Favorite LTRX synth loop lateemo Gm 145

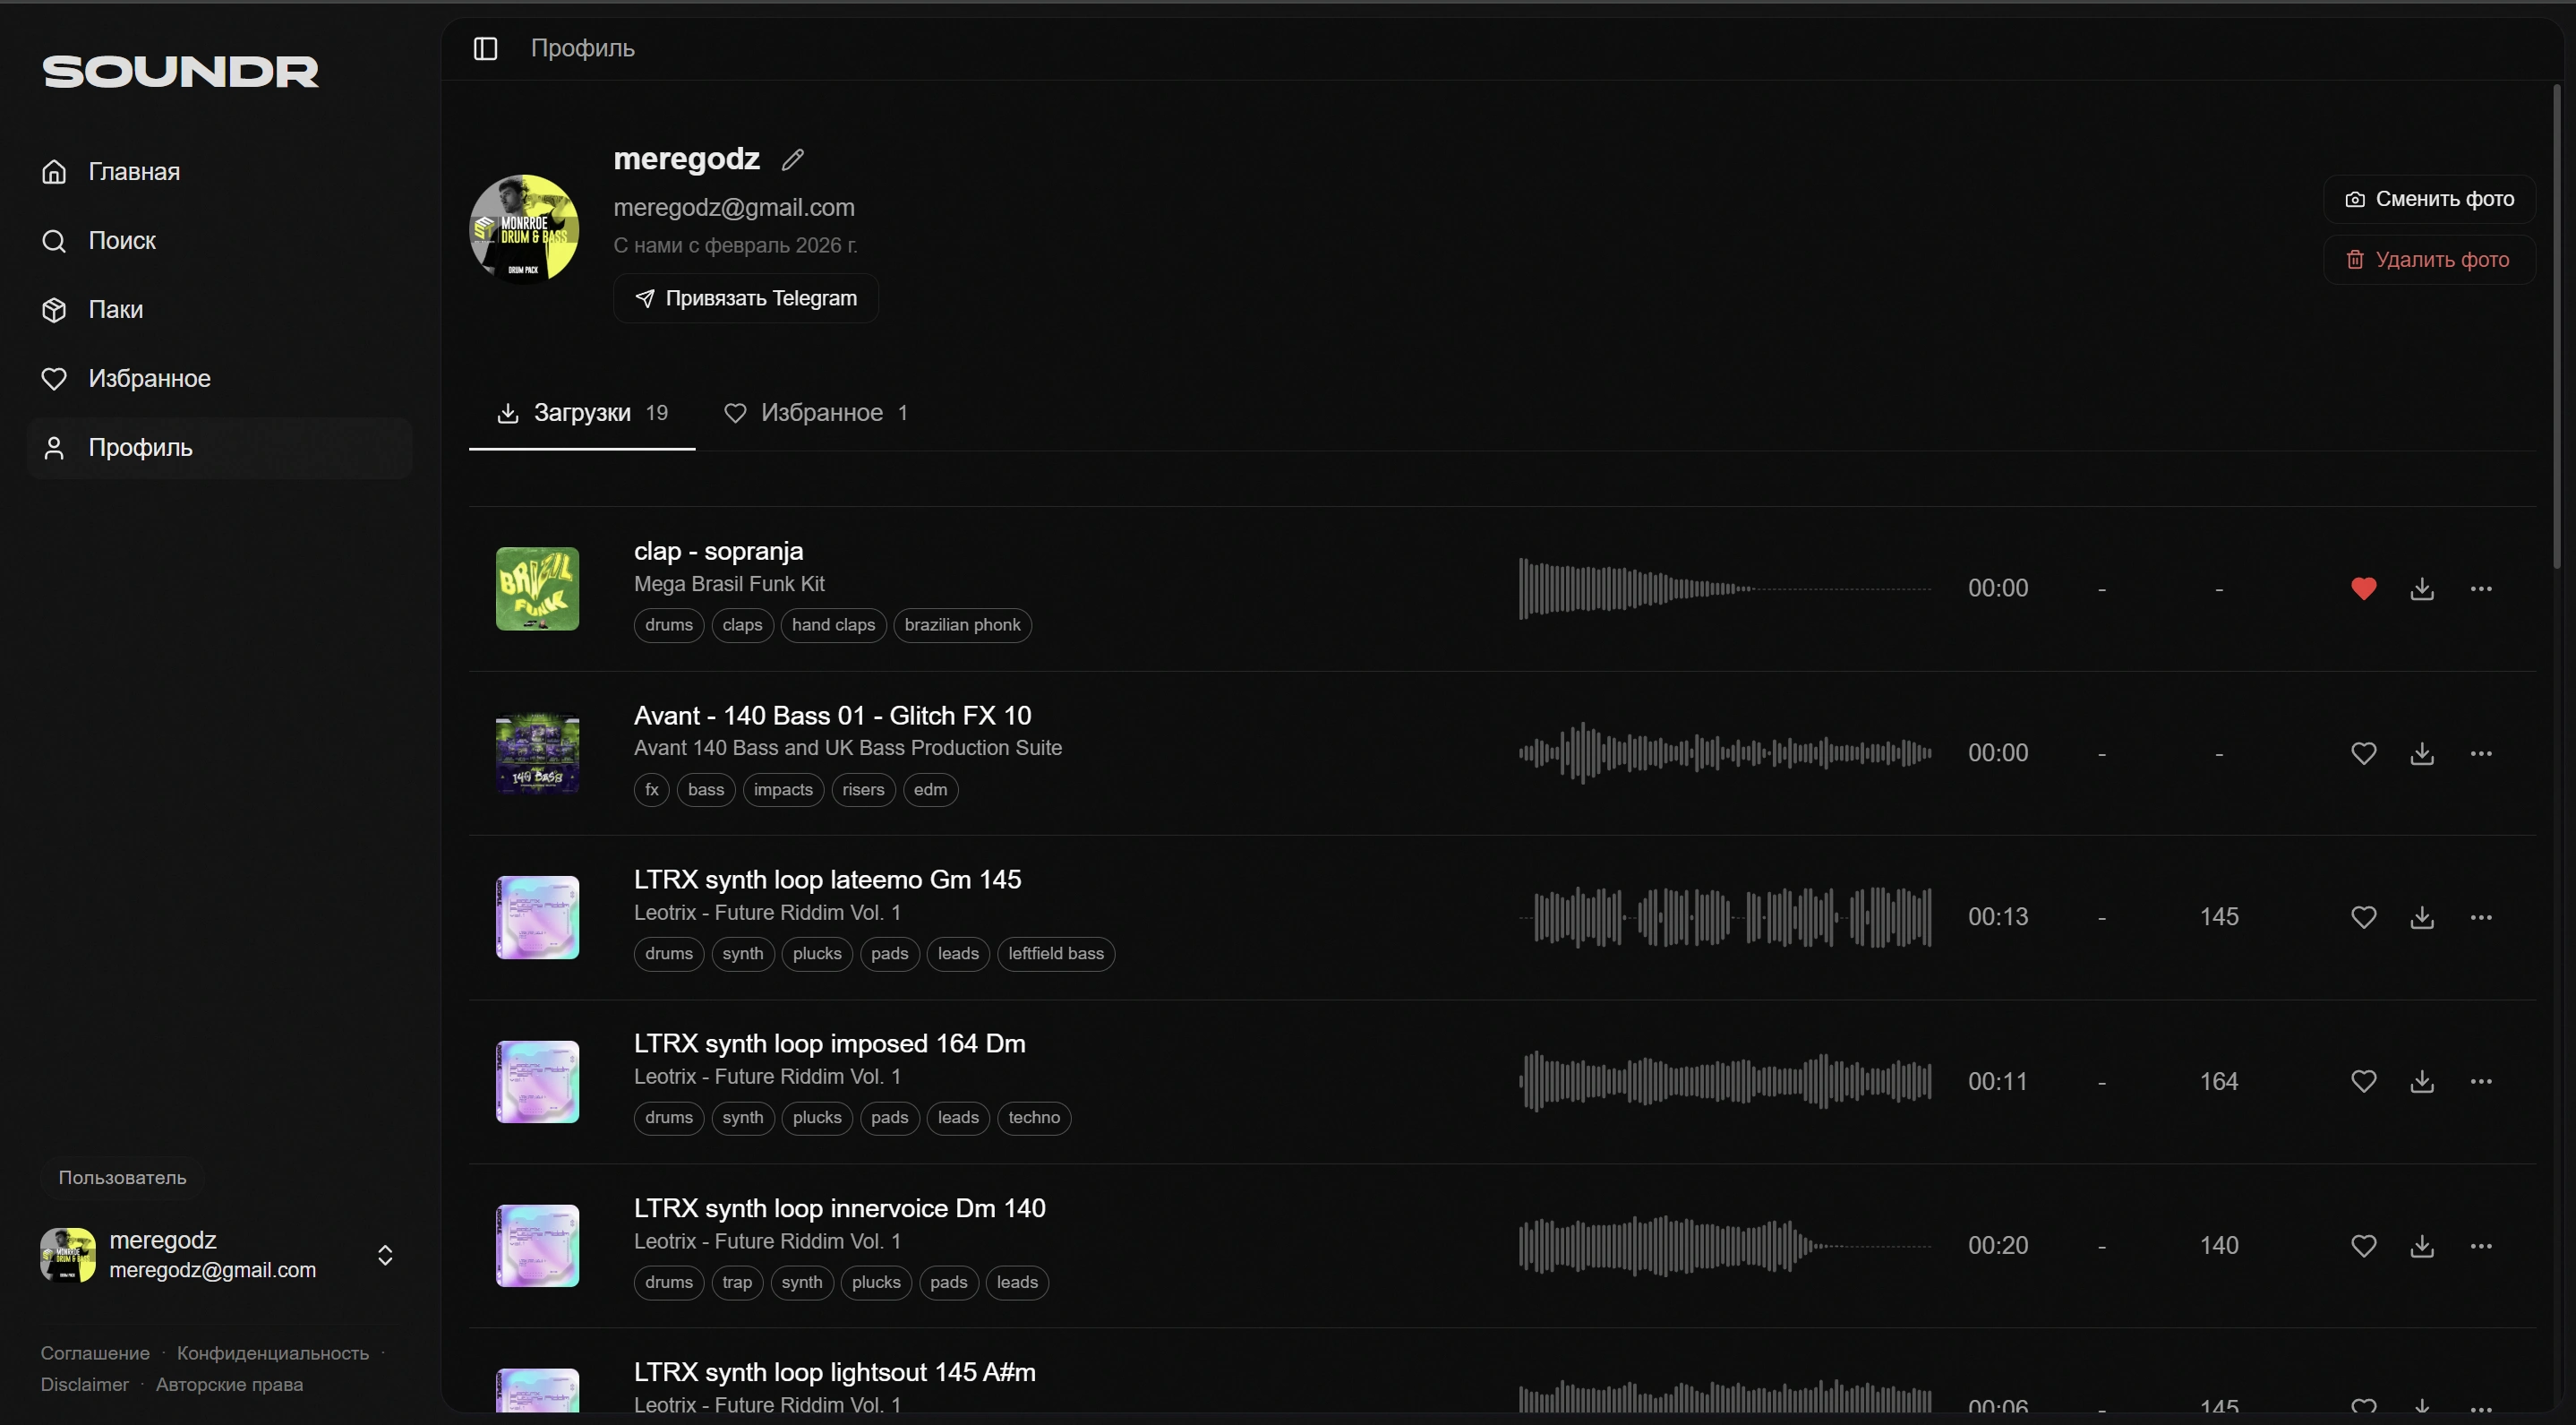2363,917
